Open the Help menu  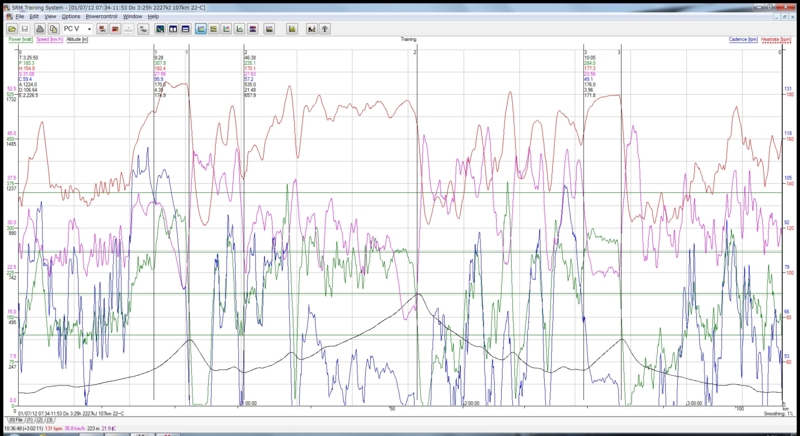tap(153, 17)
